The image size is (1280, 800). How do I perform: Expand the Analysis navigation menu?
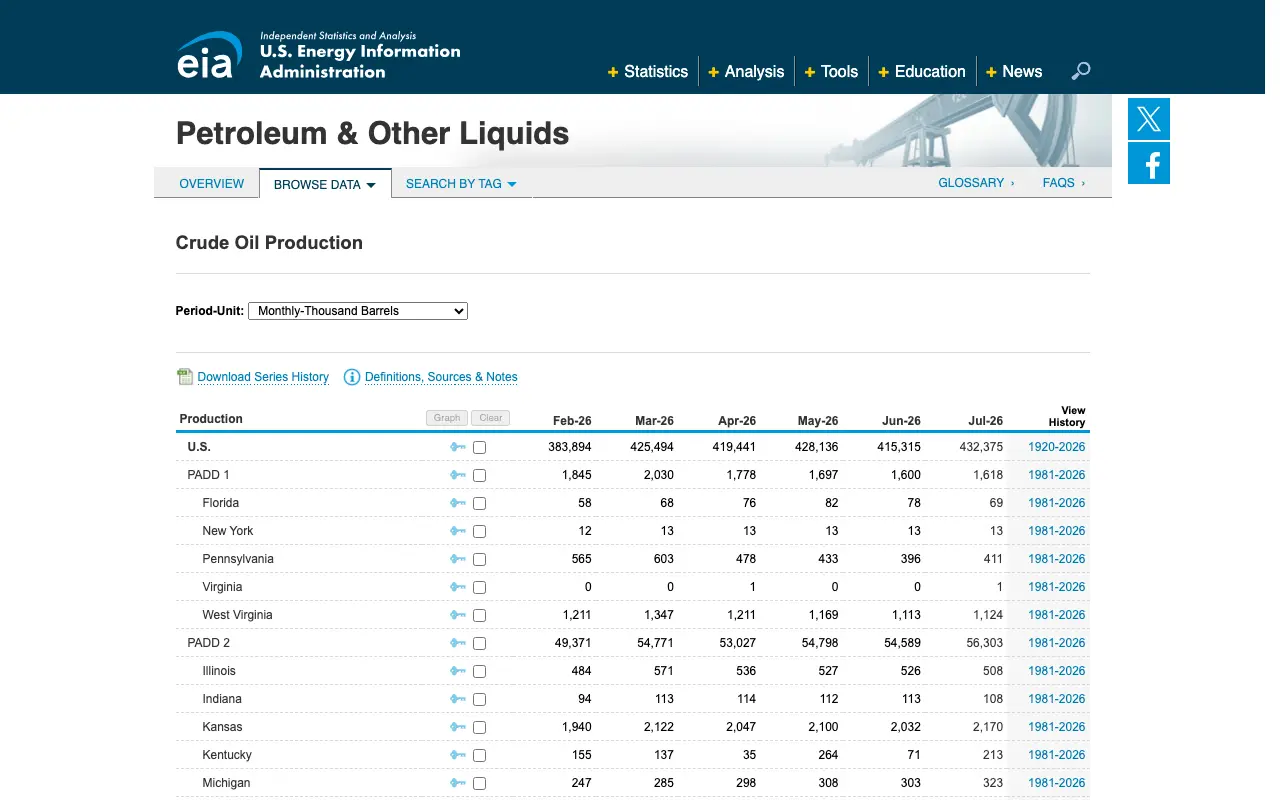pyautogui.click(x=746, y=71)
